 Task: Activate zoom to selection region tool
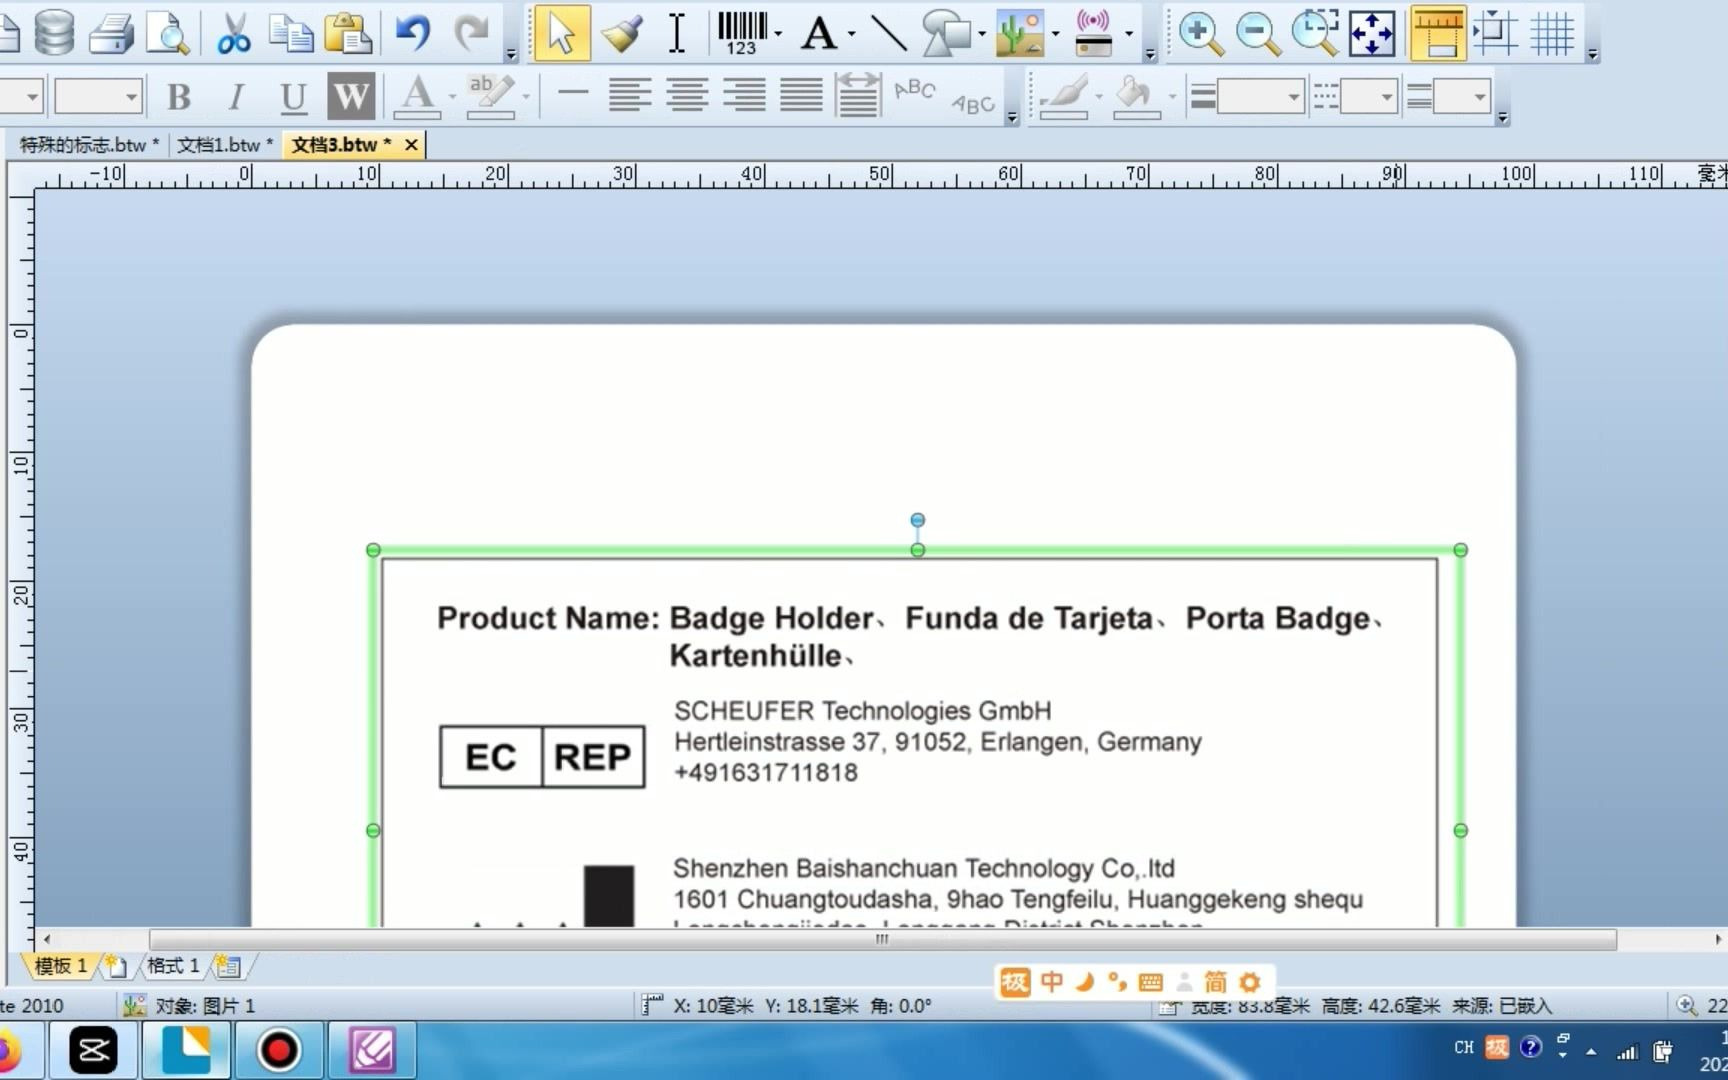1314,33
